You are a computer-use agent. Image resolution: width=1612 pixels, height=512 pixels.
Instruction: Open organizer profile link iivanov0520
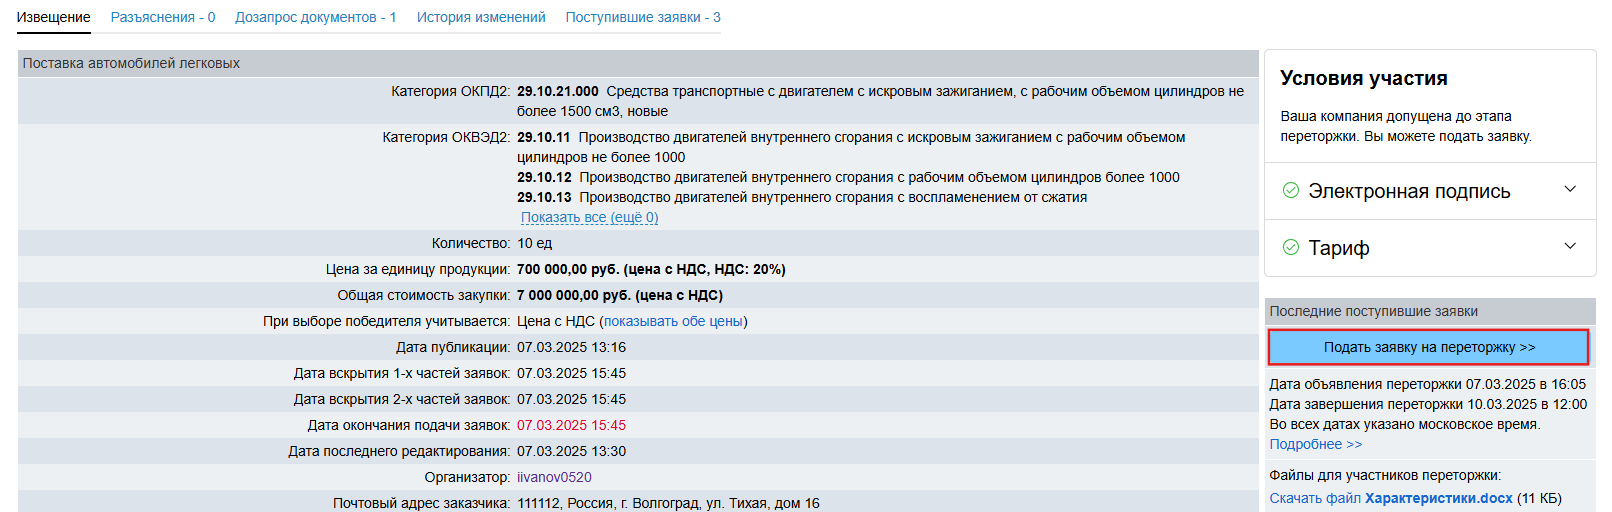pyautogui.click(x=554, y=477)
